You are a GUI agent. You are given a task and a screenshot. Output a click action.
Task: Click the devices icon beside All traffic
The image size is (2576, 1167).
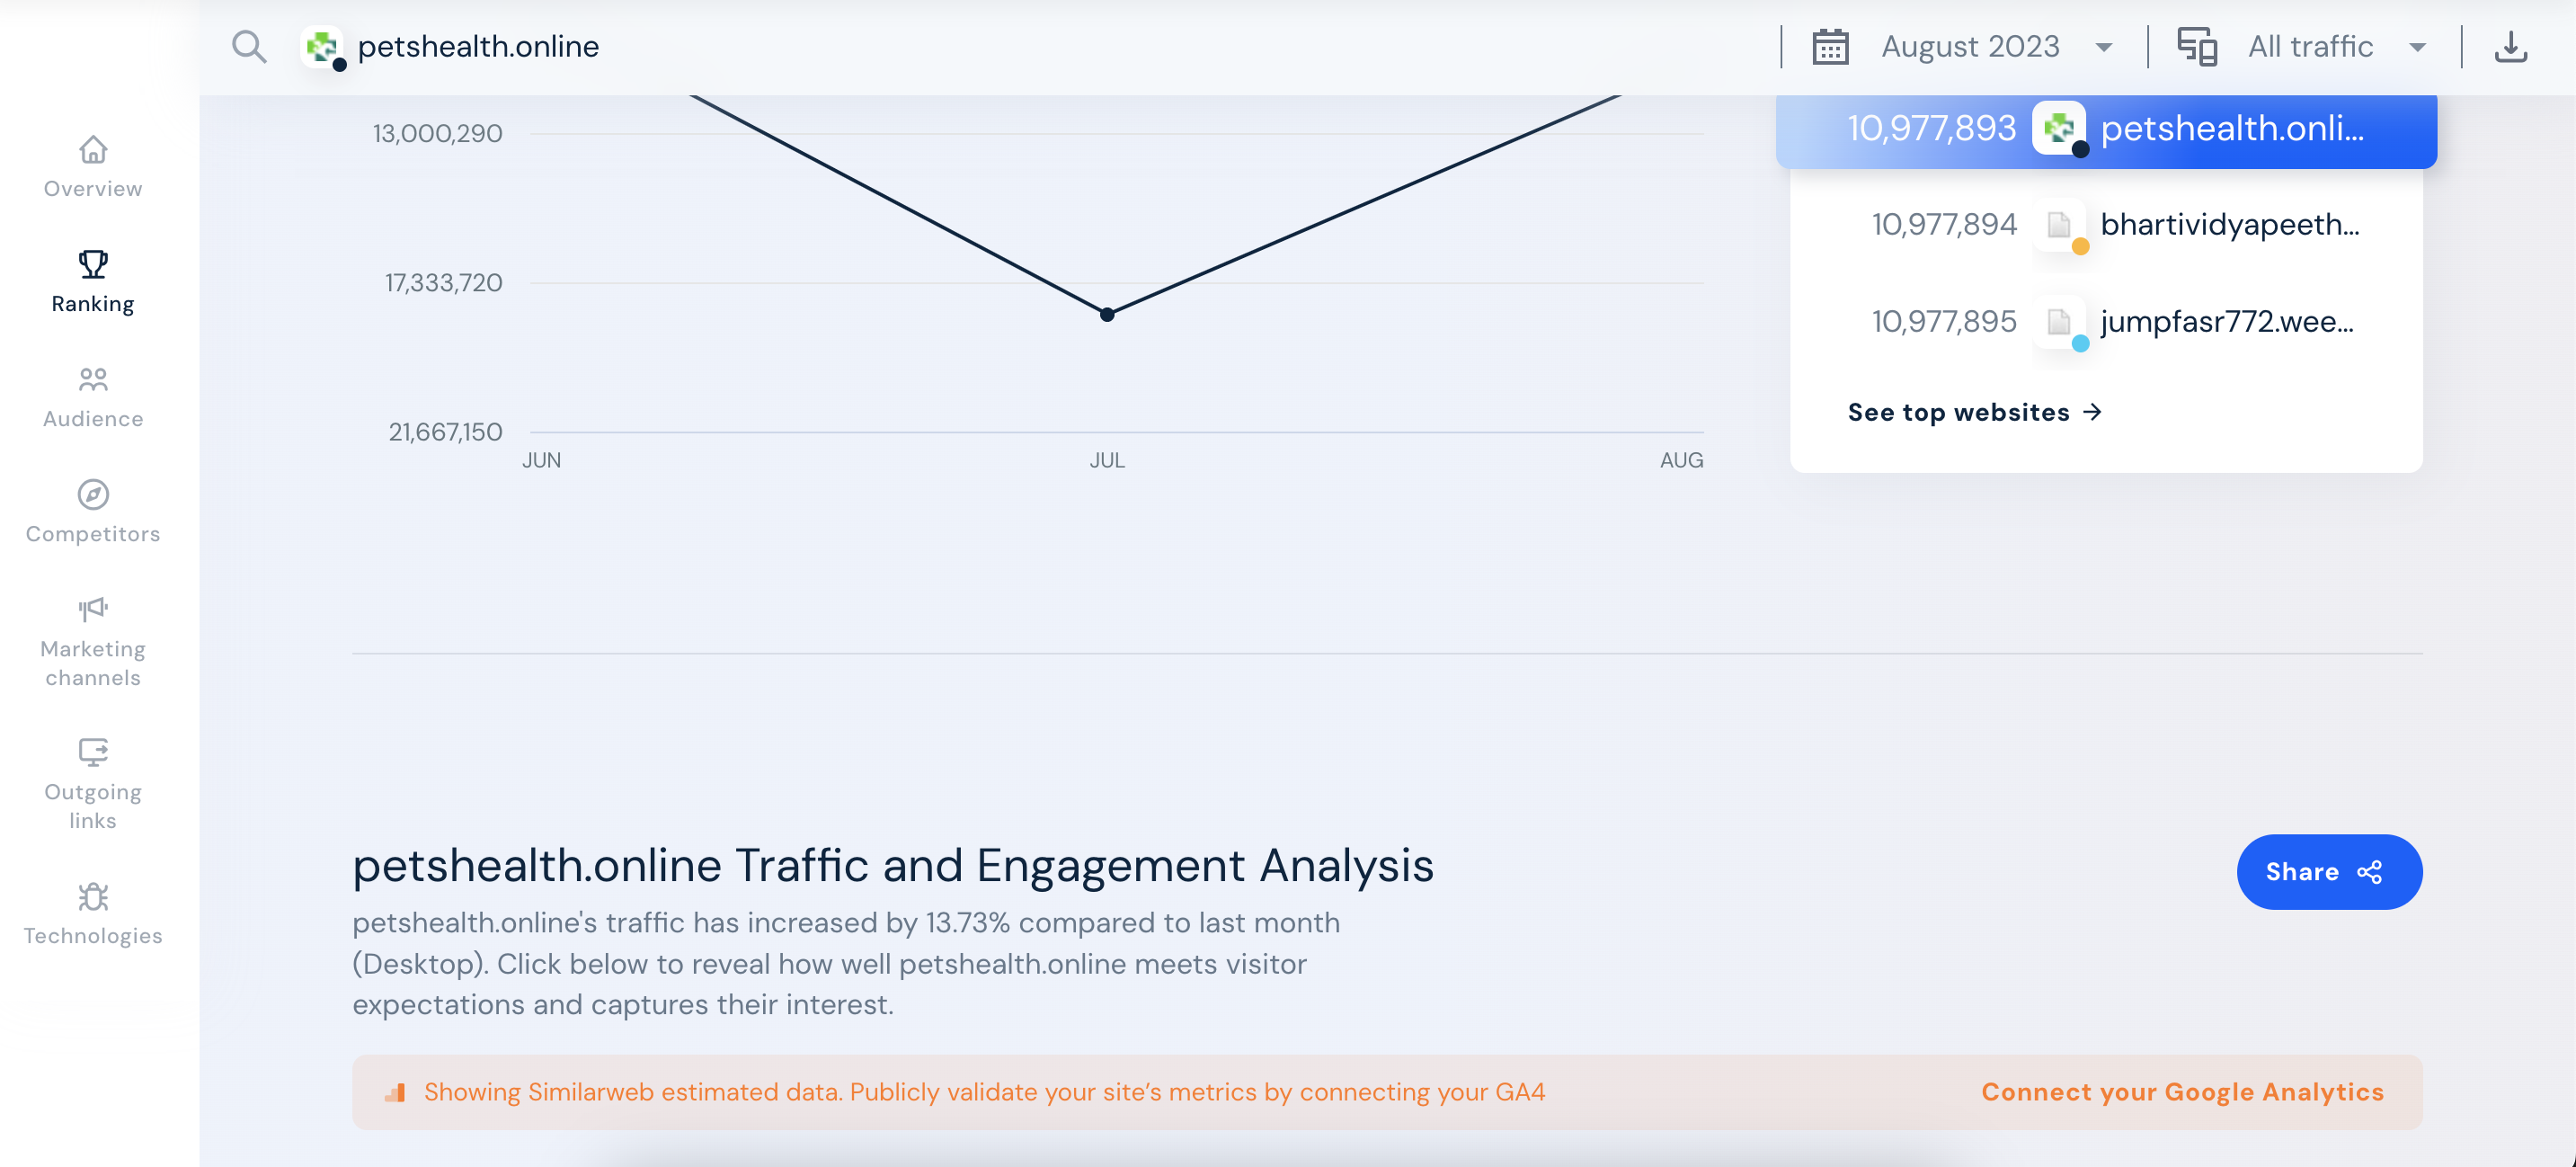pos(2197,47)
